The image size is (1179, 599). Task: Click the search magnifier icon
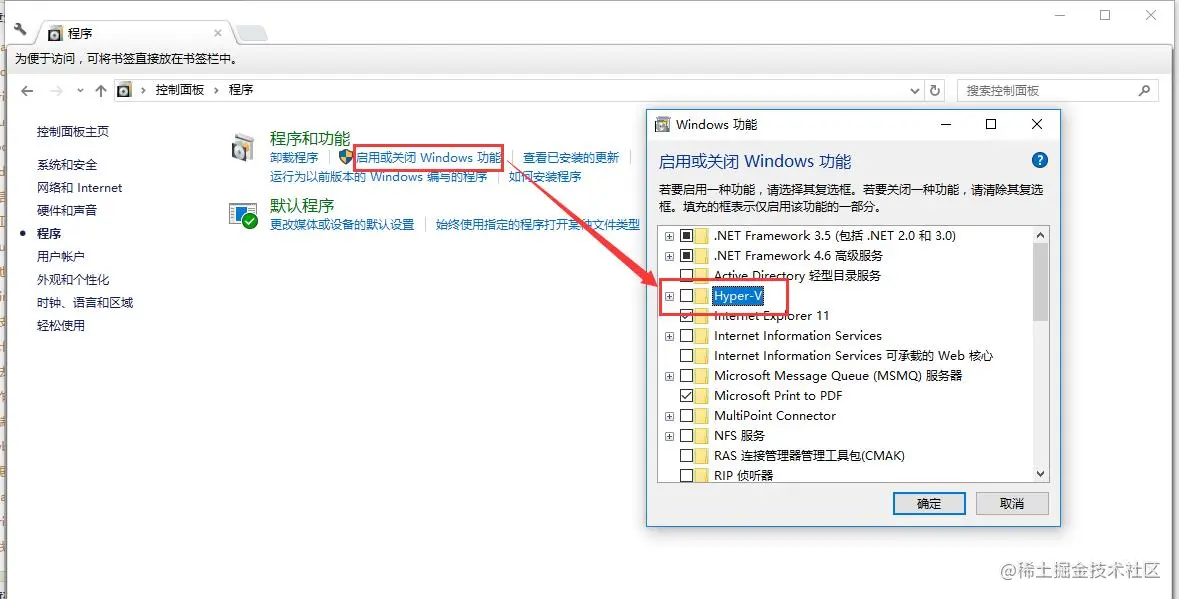pos(1144,90)
